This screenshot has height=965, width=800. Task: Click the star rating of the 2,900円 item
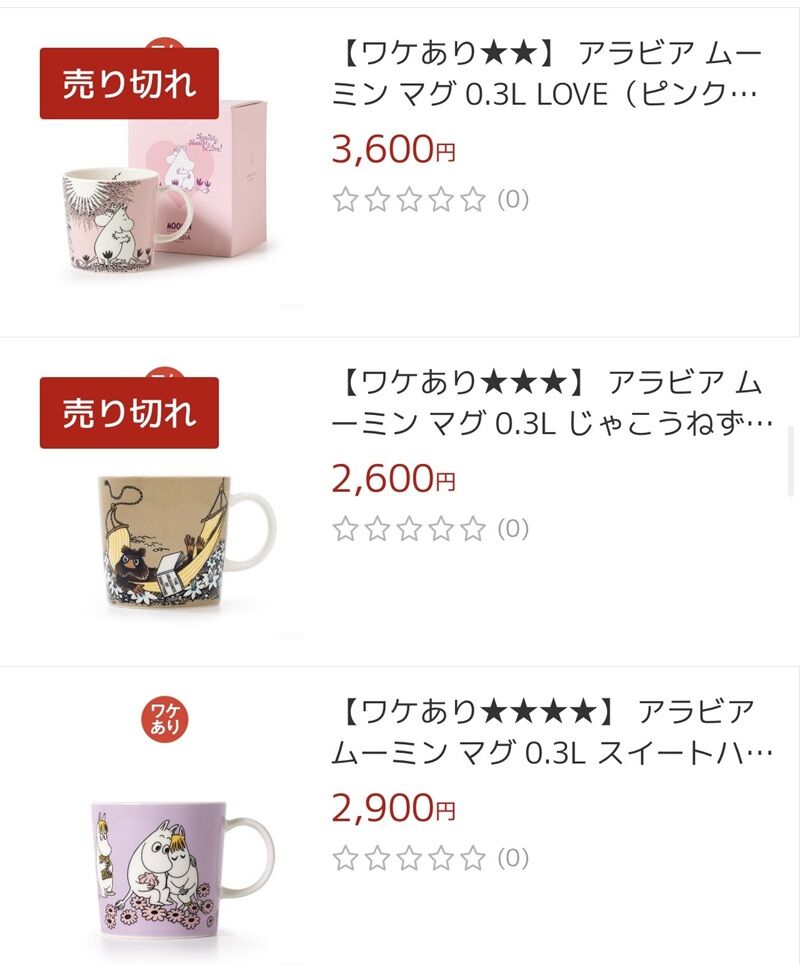point(409,858)
